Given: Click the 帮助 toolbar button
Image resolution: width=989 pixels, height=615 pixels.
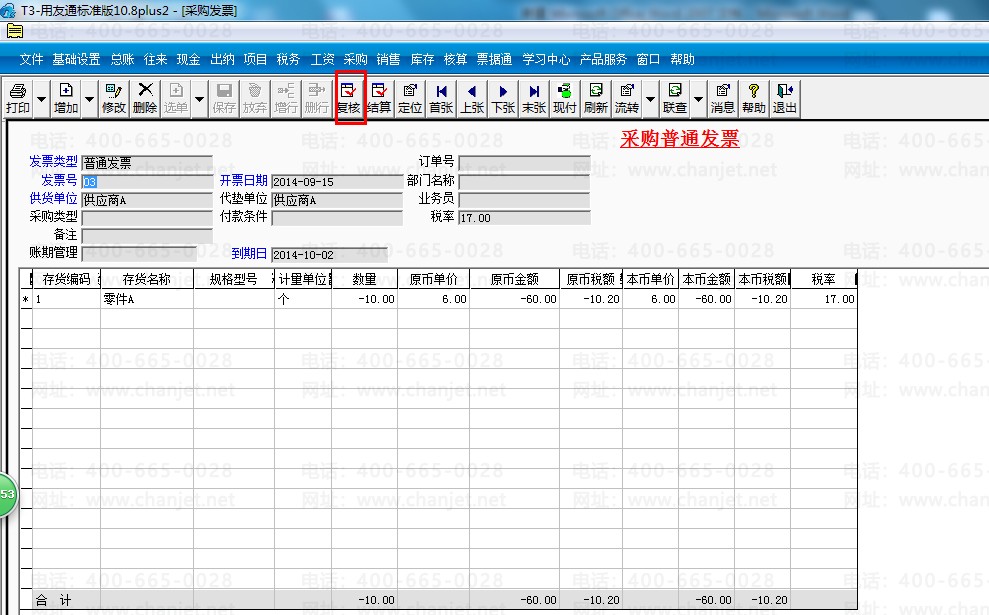Looking at the screenshot, I should click(x=754, y=98).
